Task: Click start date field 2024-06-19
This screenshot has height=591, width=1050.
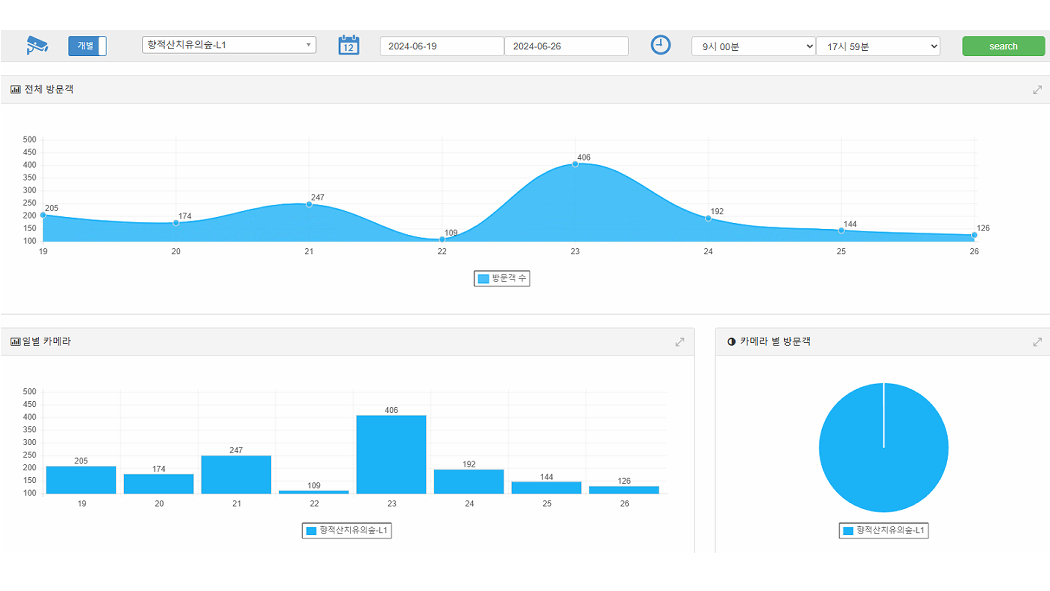Action: pyautogui.click(x=441, y=46)
